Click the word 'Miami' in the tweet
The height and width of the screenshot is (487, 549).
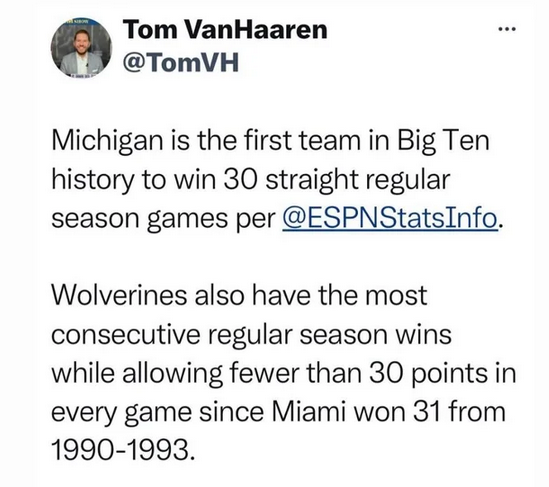point(305,412)
